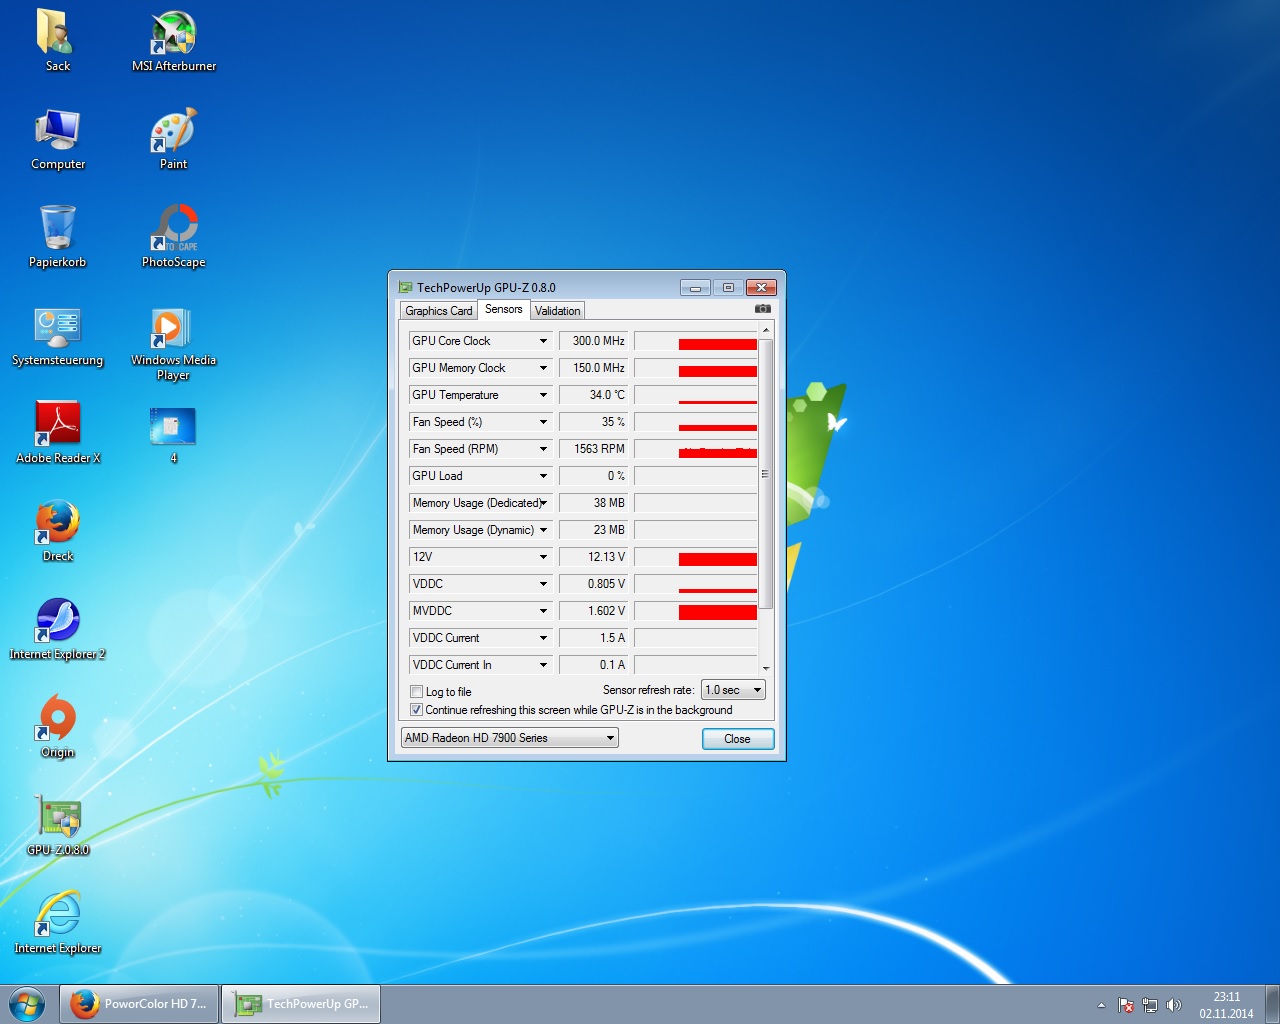The image size is (1280, 1024).
Task: Open the Action Center flag tray icon
Action: (1126, 1005)
